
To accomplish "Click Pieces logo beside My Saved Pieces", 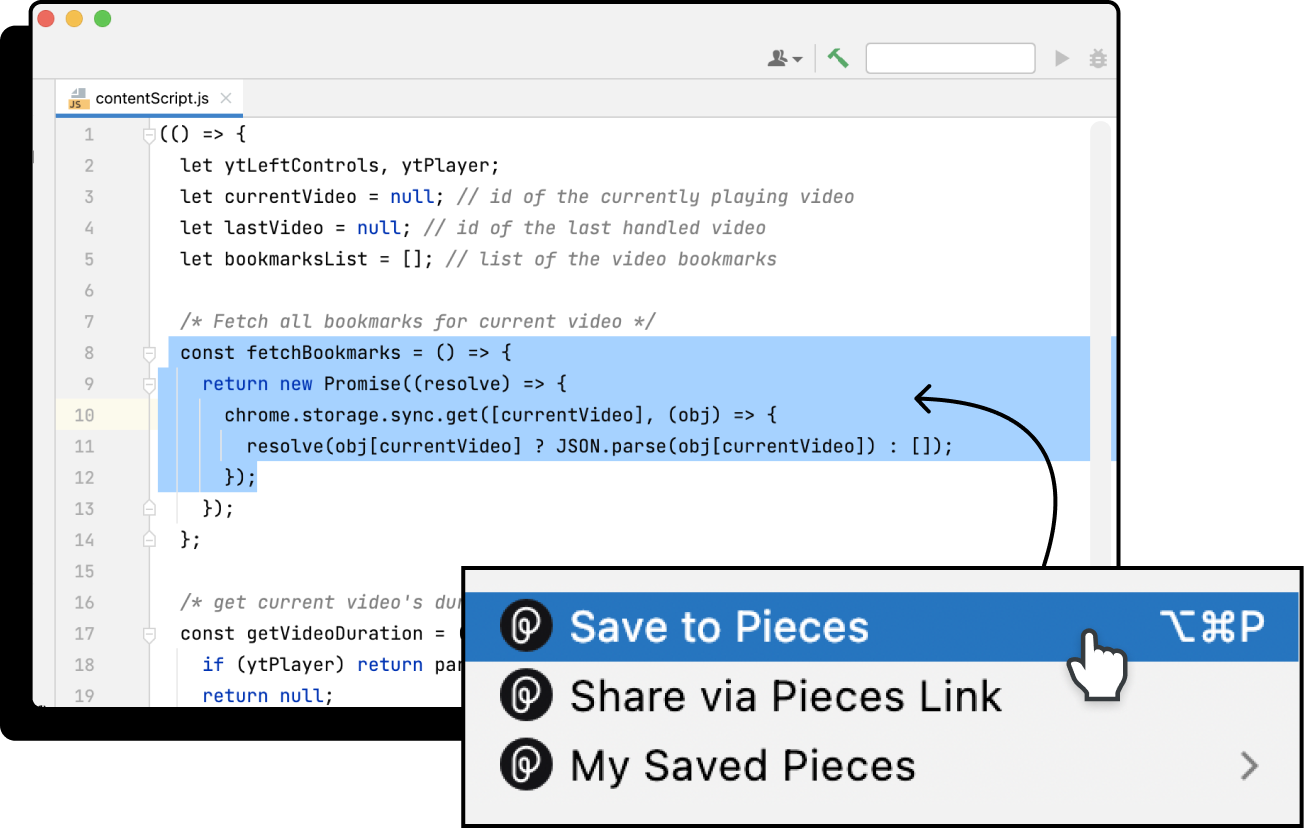I will click(x=526, y=767).
